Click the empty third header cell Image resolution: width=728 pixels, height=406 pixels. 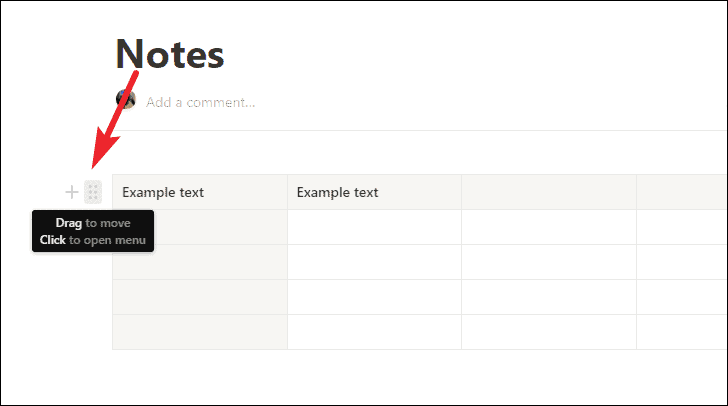pyautogui.click(x=548, y=192)
